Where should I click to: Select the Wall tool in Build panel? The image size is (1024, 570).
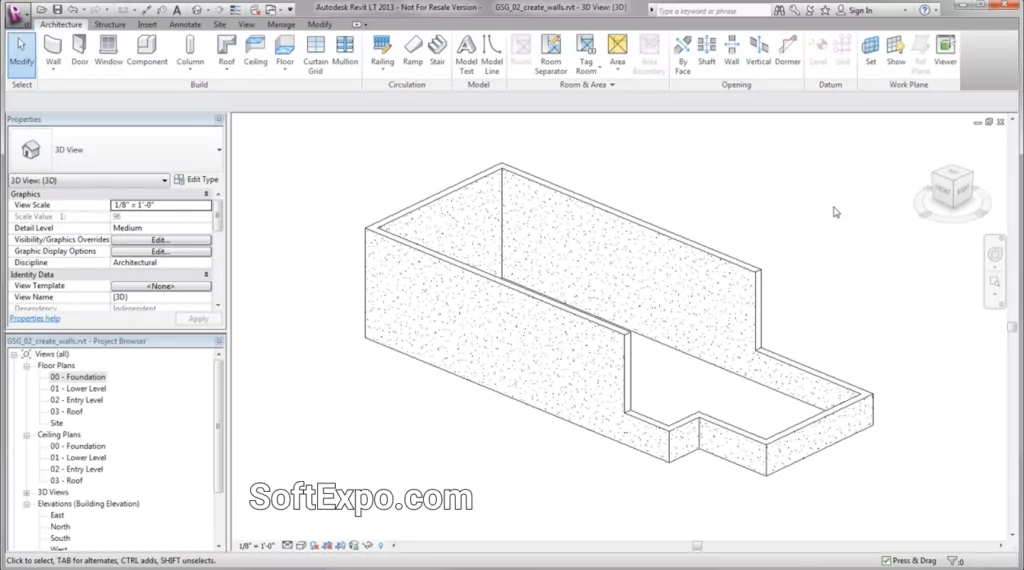53,50
